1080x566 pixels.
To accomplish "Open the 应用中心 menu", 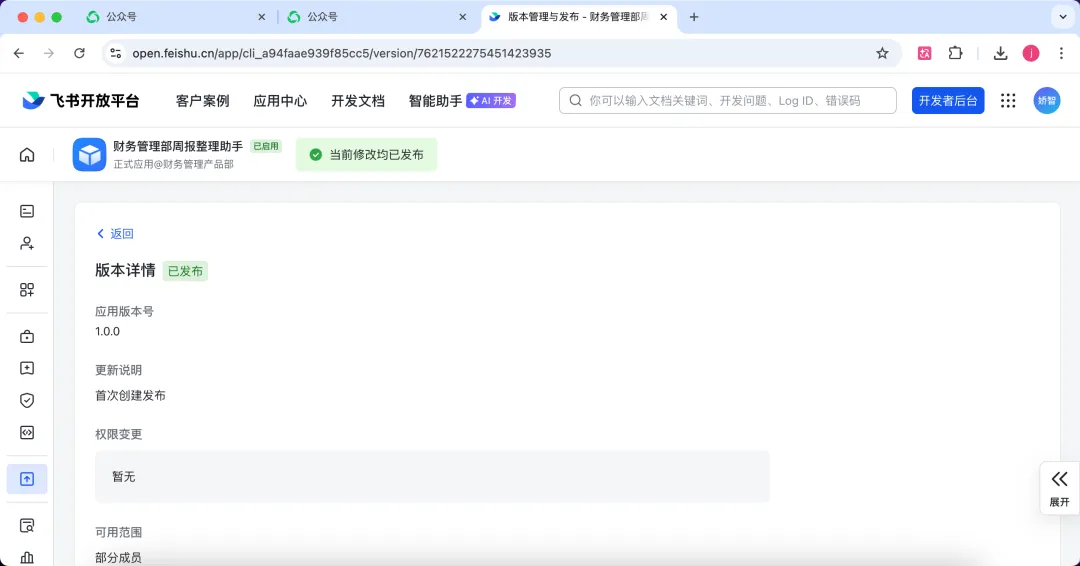I will 280,101.
